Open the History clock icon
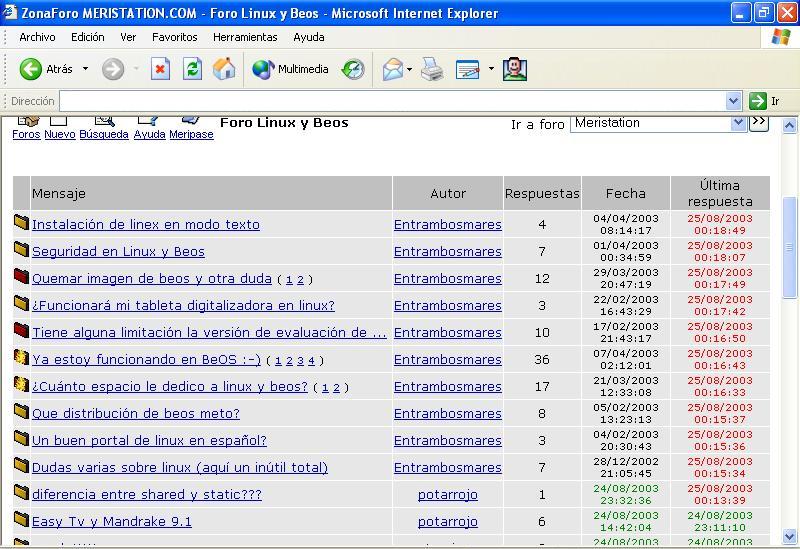 [x=353, y=69]
